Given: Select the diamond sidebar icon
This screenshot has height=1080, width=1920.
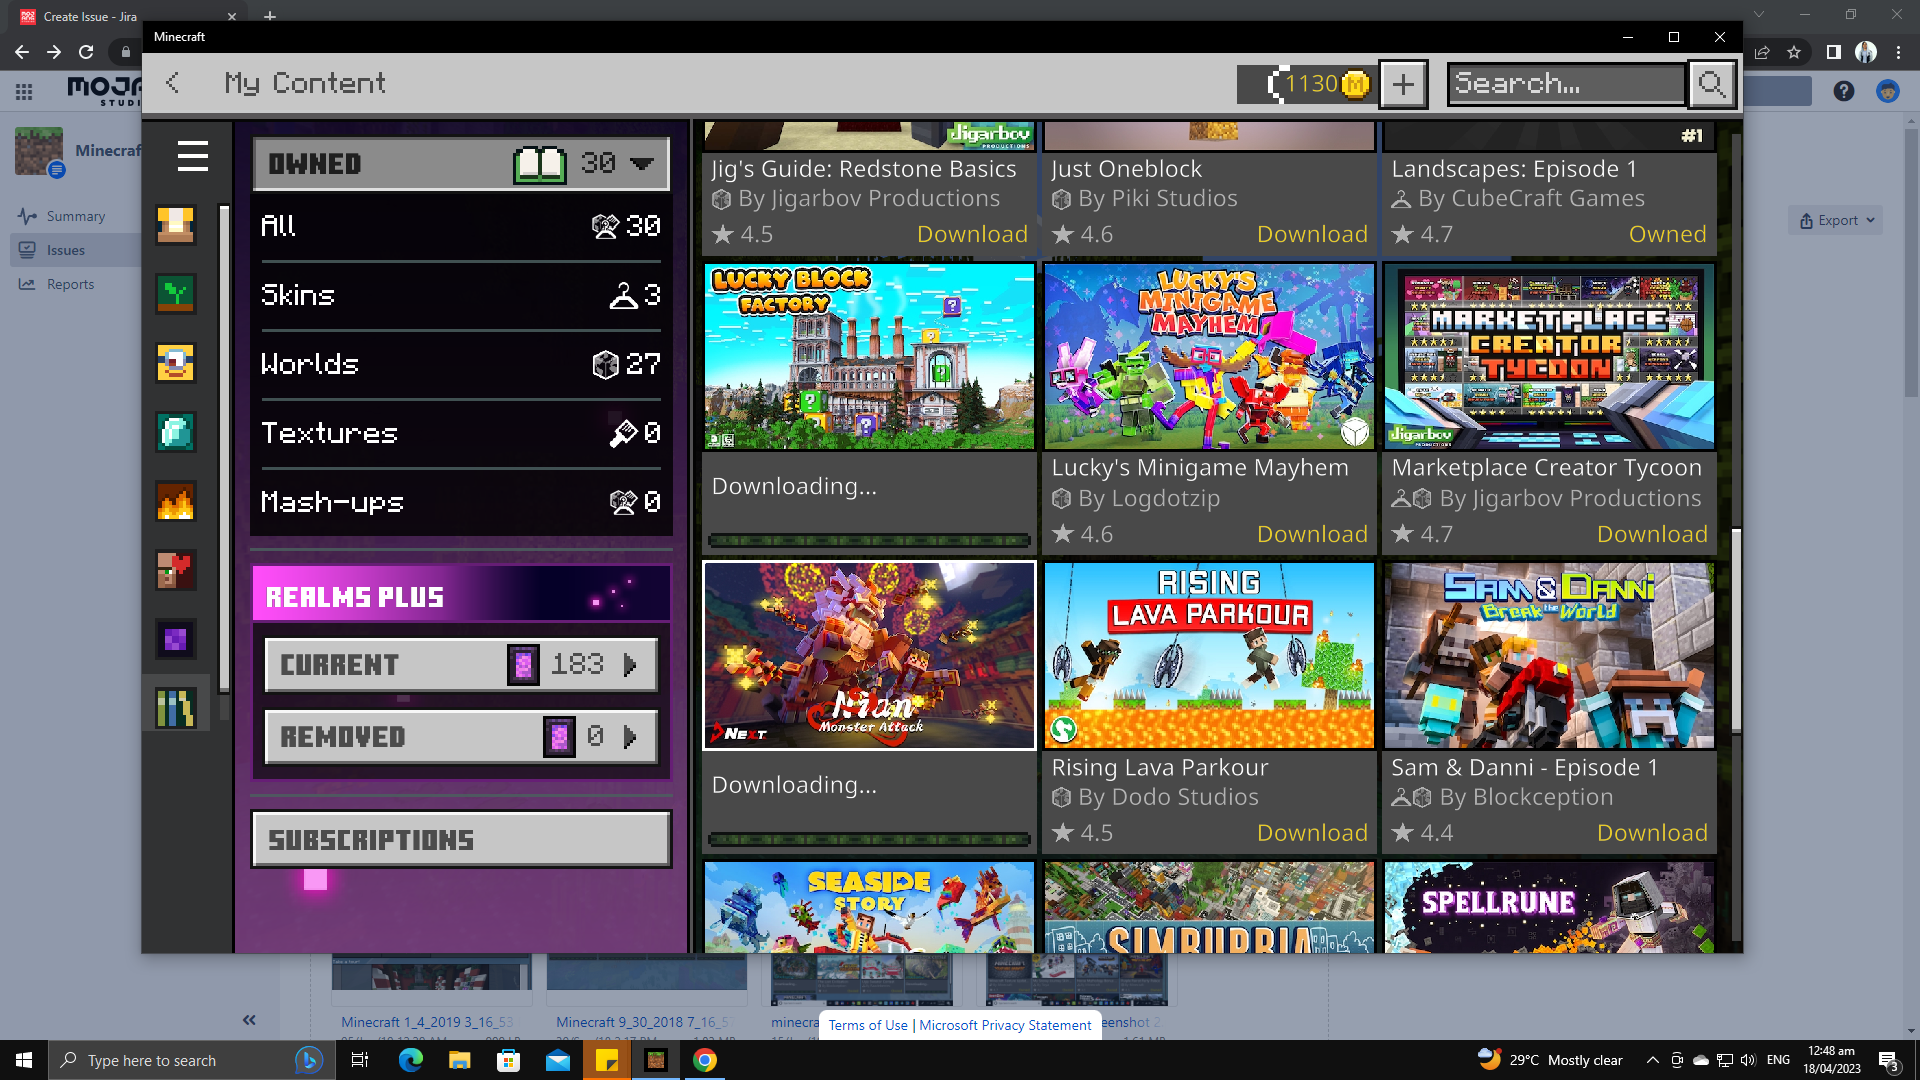Looking at the screenshot, I should click(175, 432).
